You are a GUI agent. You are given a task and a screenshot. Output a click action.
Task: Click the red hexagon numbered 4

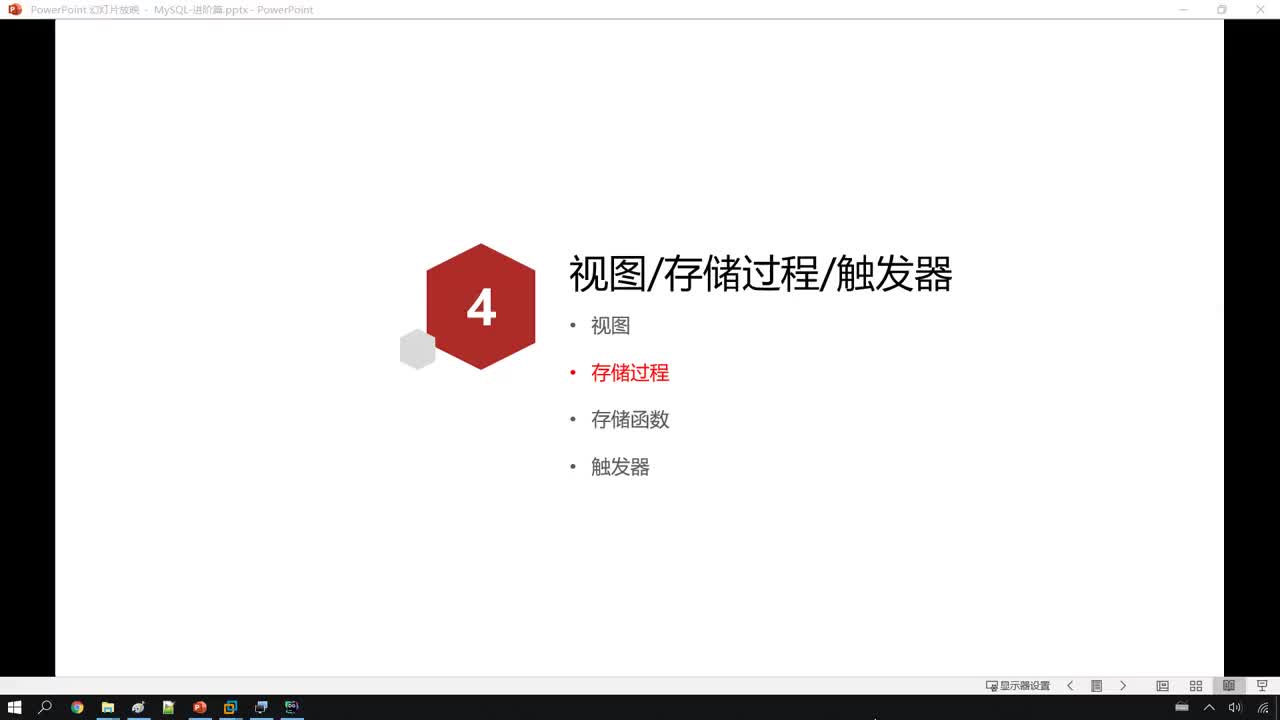tap(481, 307)
